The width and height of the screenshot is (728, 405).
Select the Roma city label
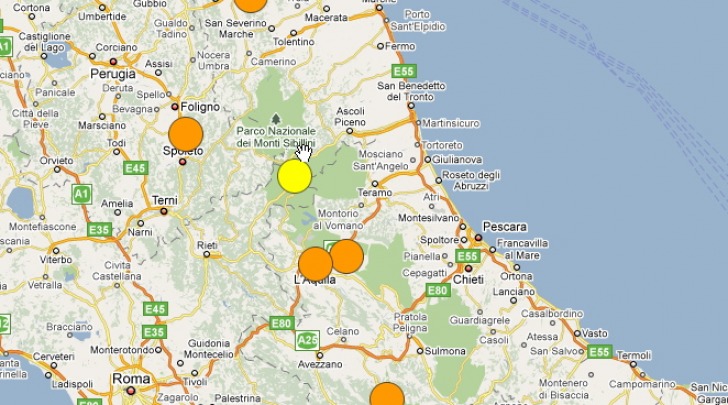click(x=131, y=379)
